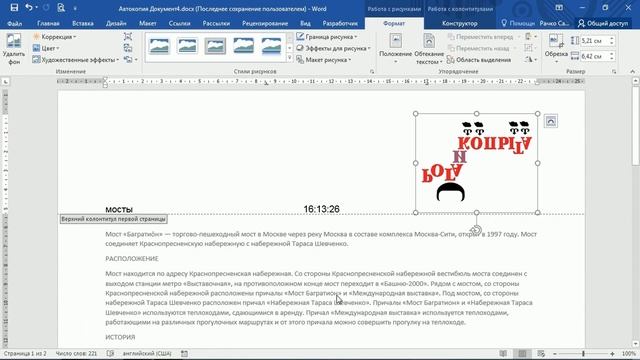Switch to the Рассылки tab
This screenshot has width=640, height=360.
(216, 23)
